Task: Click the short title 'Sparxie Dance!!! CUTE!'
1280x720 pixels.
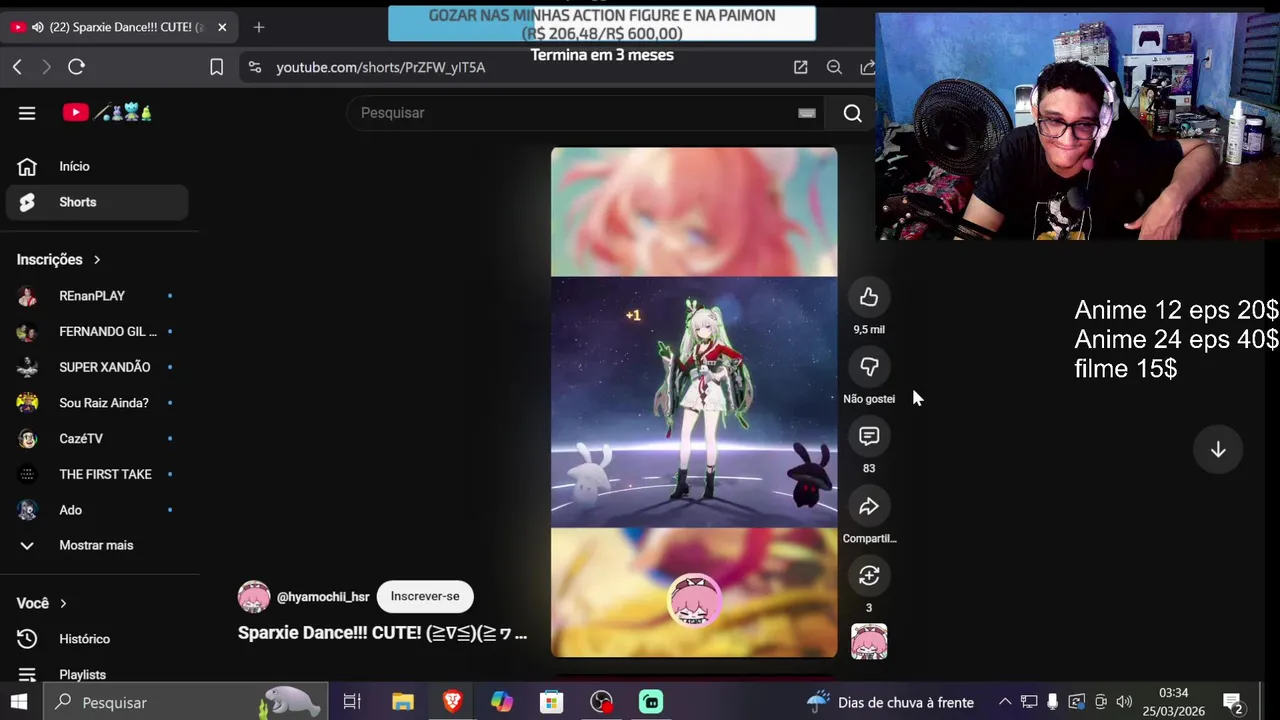Action: (x=382, y=633)
